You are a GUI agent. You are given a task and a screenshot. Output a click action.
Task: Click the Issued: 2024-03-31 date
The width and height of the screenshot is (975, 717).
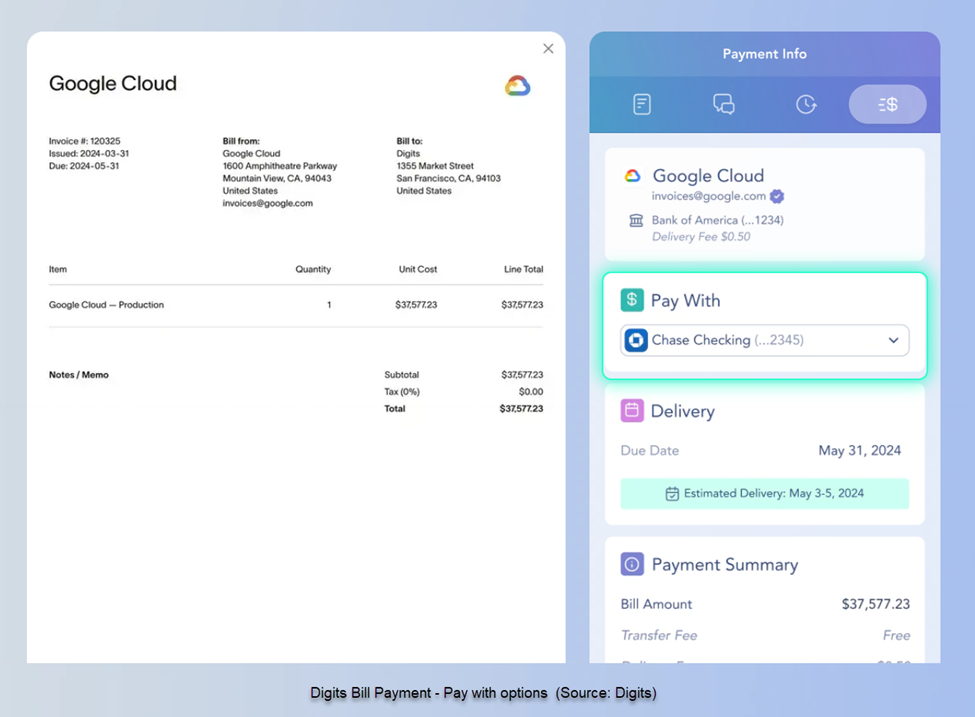[x=89, y=154]
